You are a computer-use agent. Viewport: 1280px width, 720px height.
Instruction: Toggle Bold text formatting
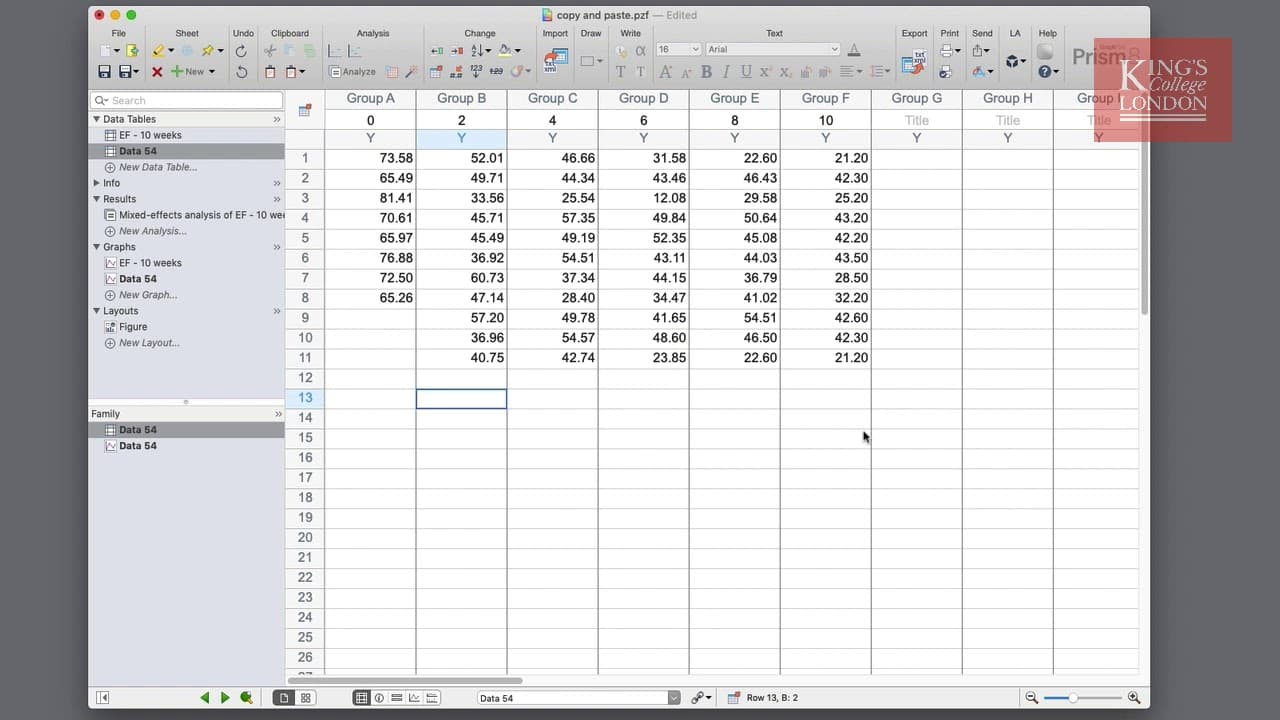tap(706, 72)
